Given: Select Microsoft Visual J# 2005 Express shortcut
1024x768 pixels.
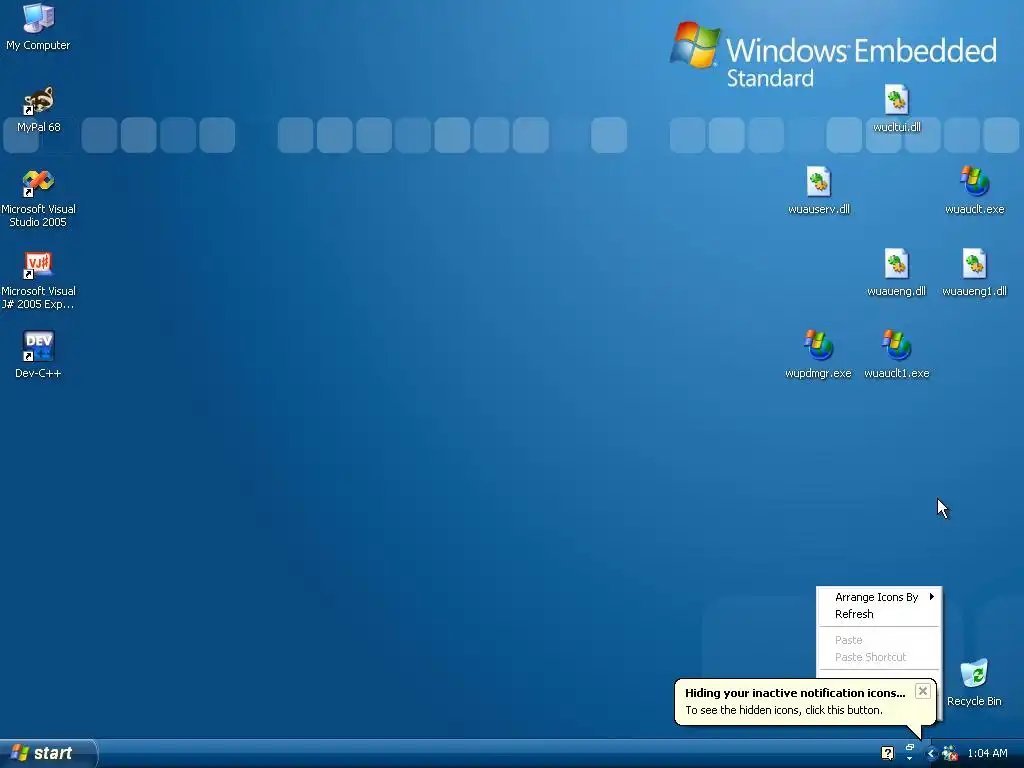Looking at the screenshot, I should (x=38, y=280).
